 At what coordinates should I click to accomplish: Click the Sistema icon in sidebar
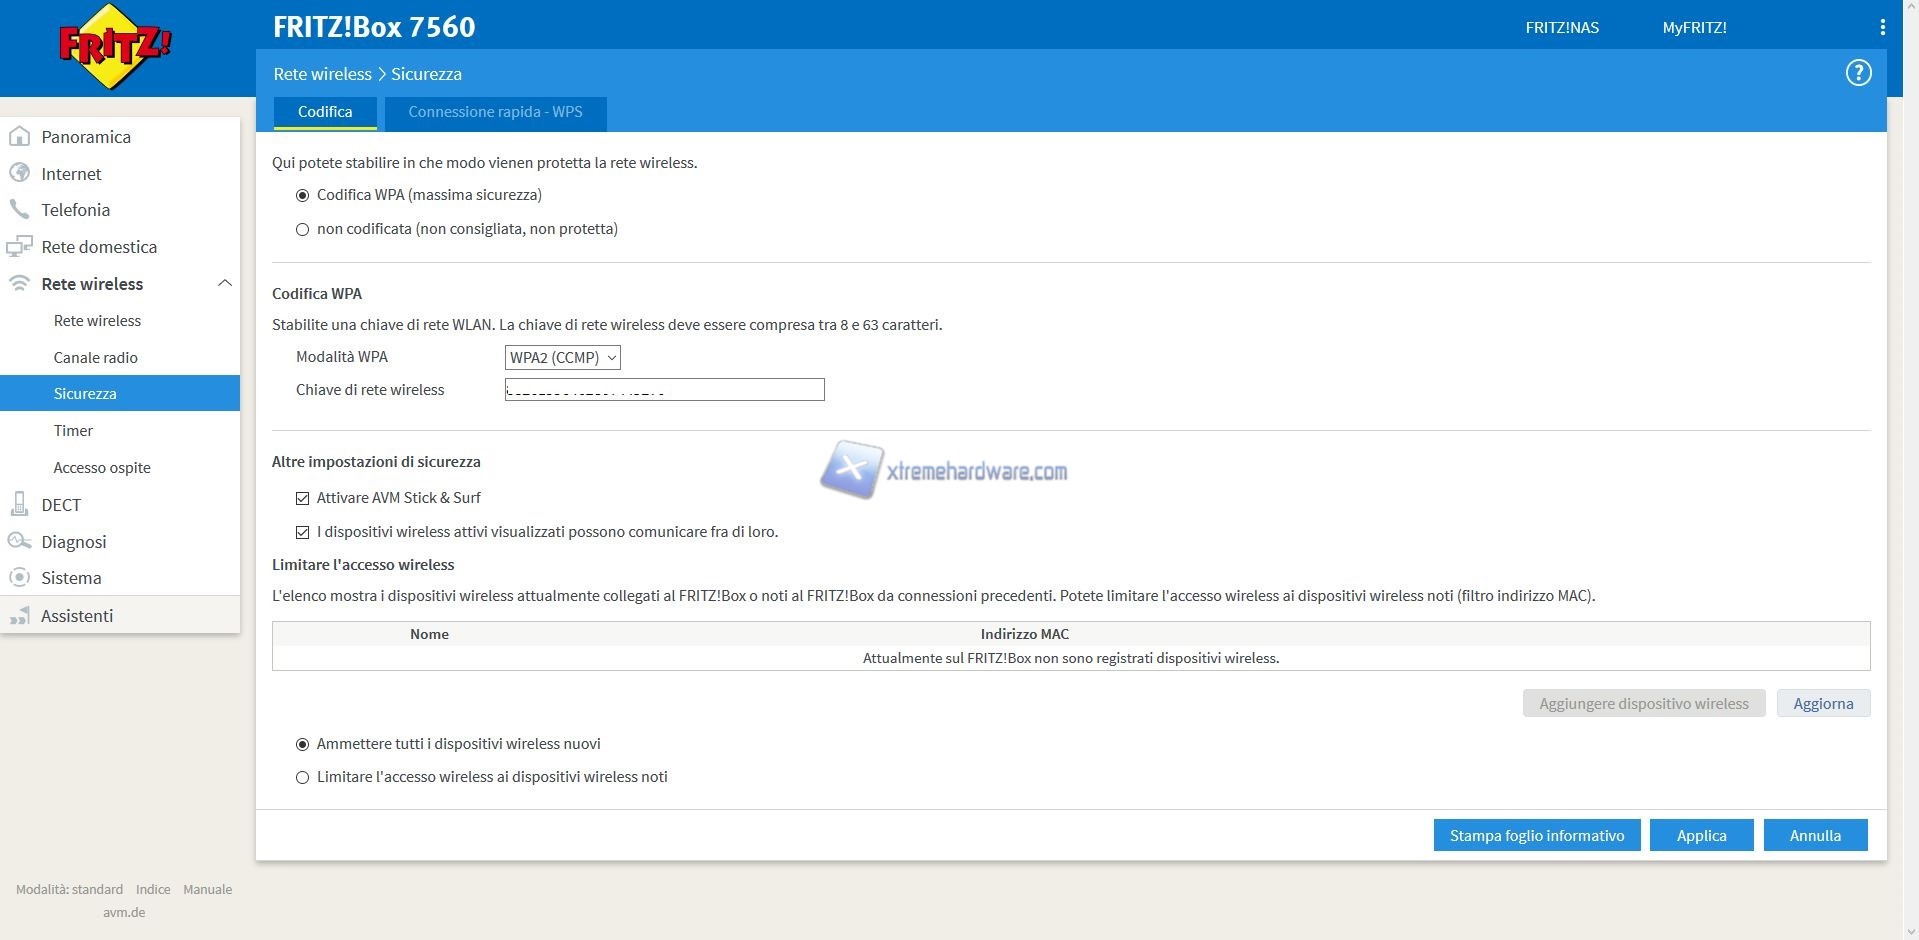pos(19,578)
